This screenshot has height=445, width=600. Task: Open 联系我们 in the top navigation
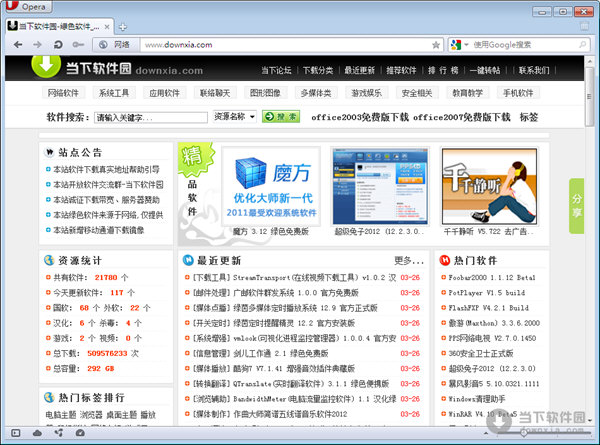coord(534,70)
